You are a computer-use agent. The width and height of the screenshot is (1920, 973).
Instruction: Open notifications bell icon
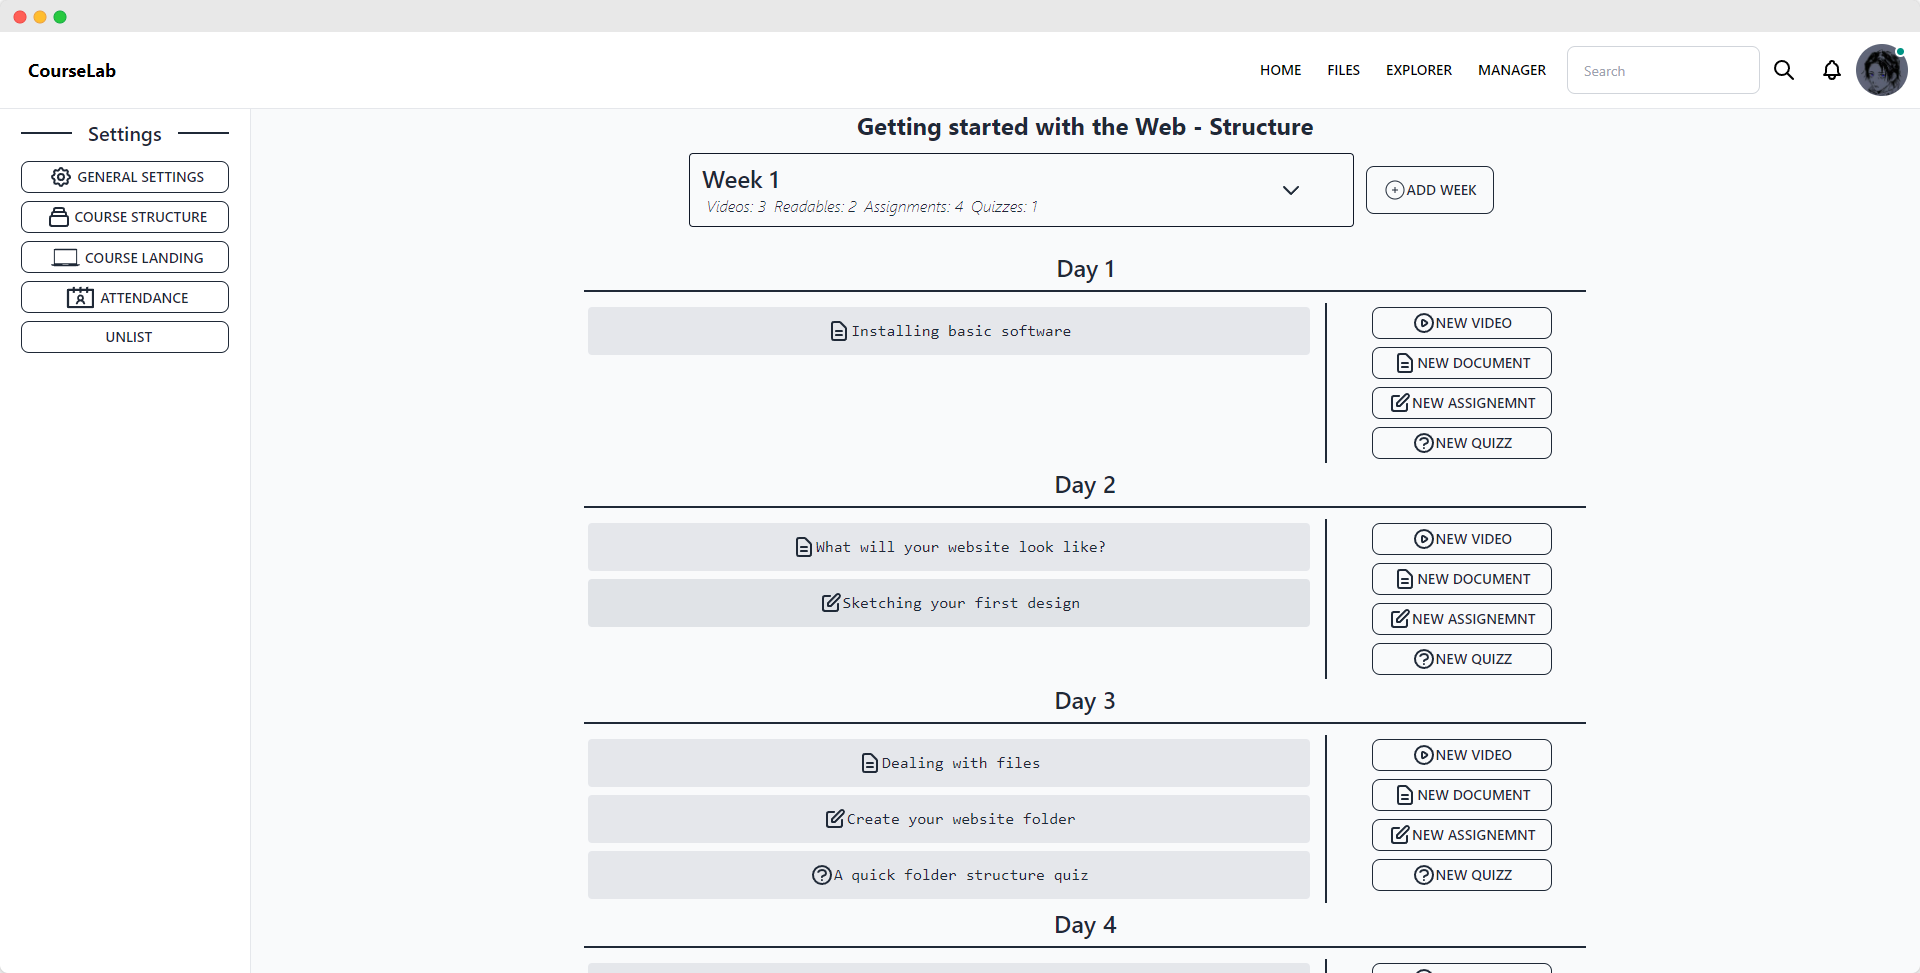tap(1832, 70)
